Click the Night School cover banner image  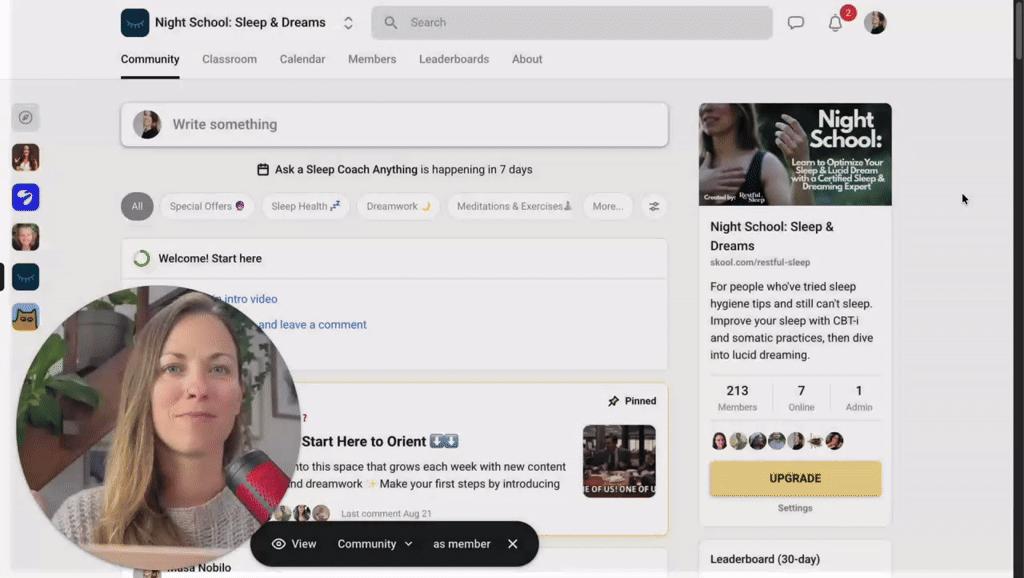point(795,155)
